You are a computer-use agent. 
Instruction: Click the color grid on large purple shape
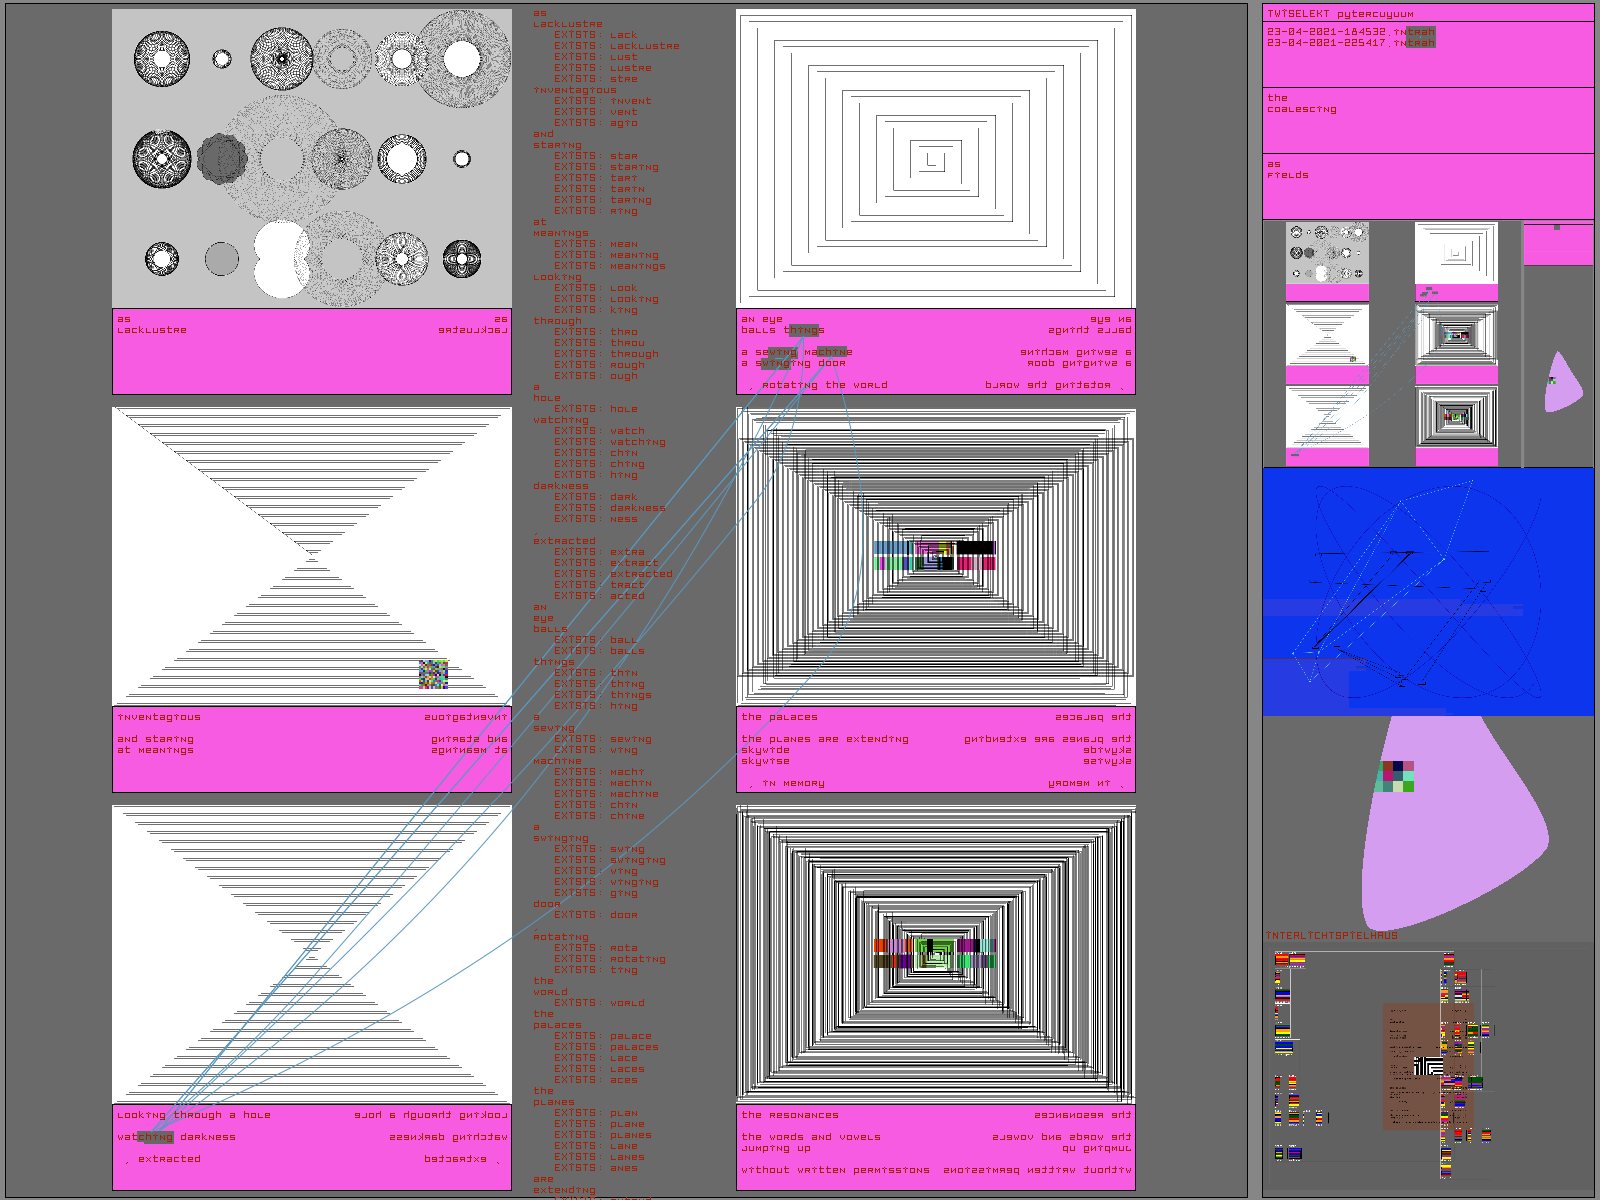(1396, 776)
